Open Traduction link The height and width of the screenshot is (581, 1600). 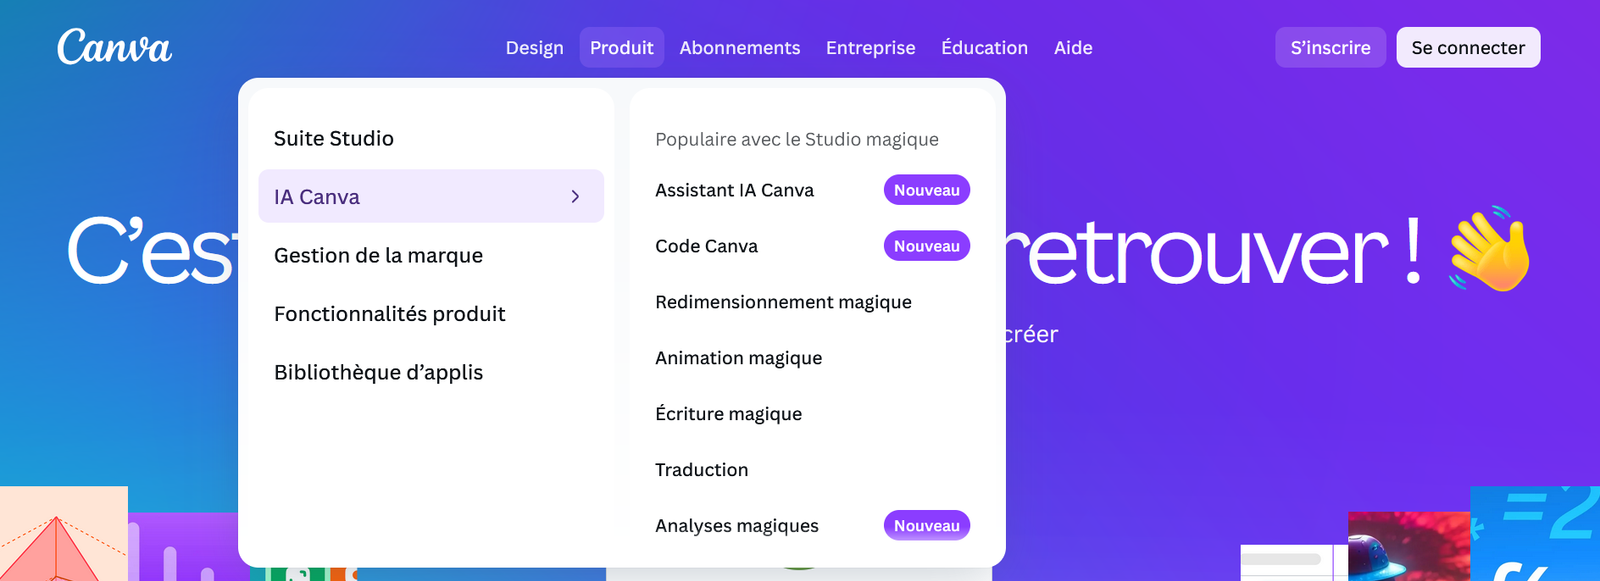[701, 470]
